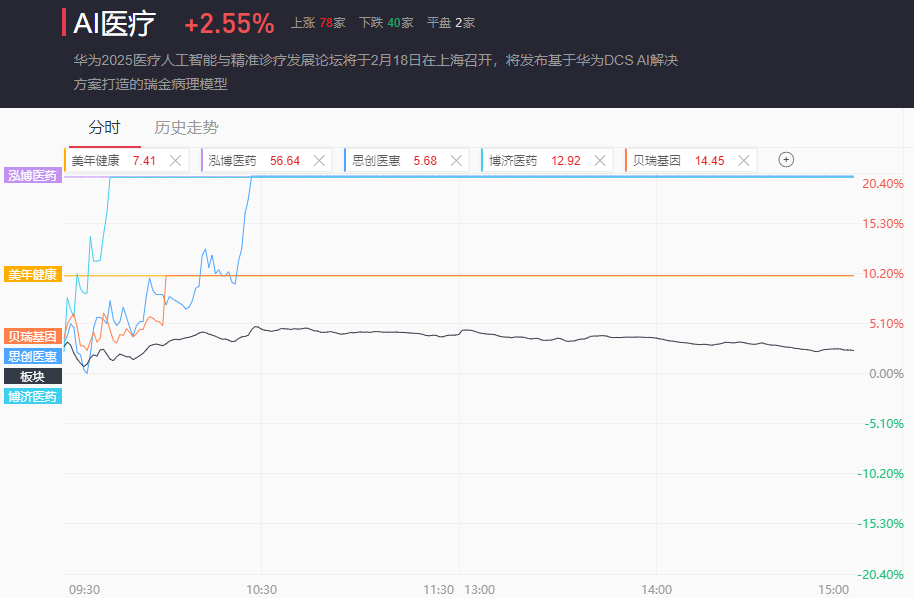Add a stock with the plus icon
Viewport: 914px width, 598px height.
(786, 160)
